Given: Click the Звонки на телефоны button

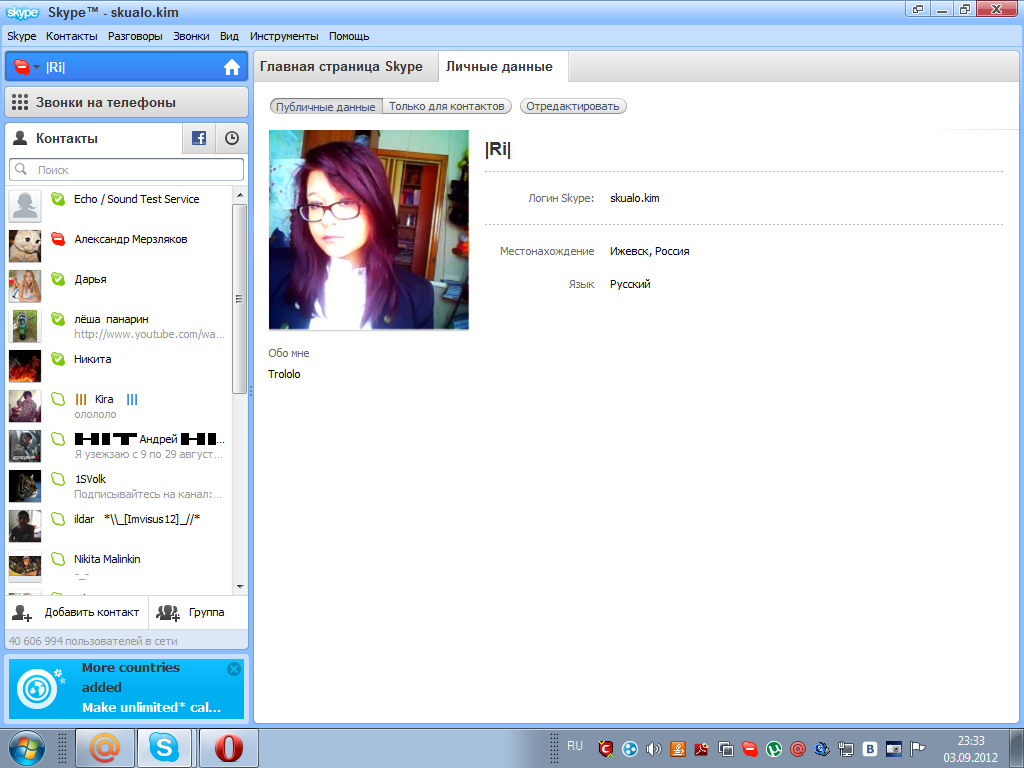Looking at the screenshot, I should coord(127,103).
